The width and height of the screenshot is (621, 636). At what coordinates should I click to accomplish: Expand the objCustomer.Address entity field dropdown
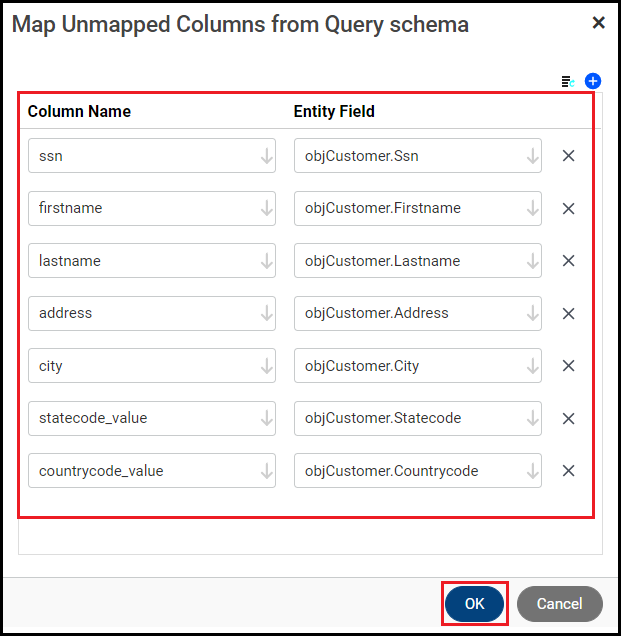point(532,314)
